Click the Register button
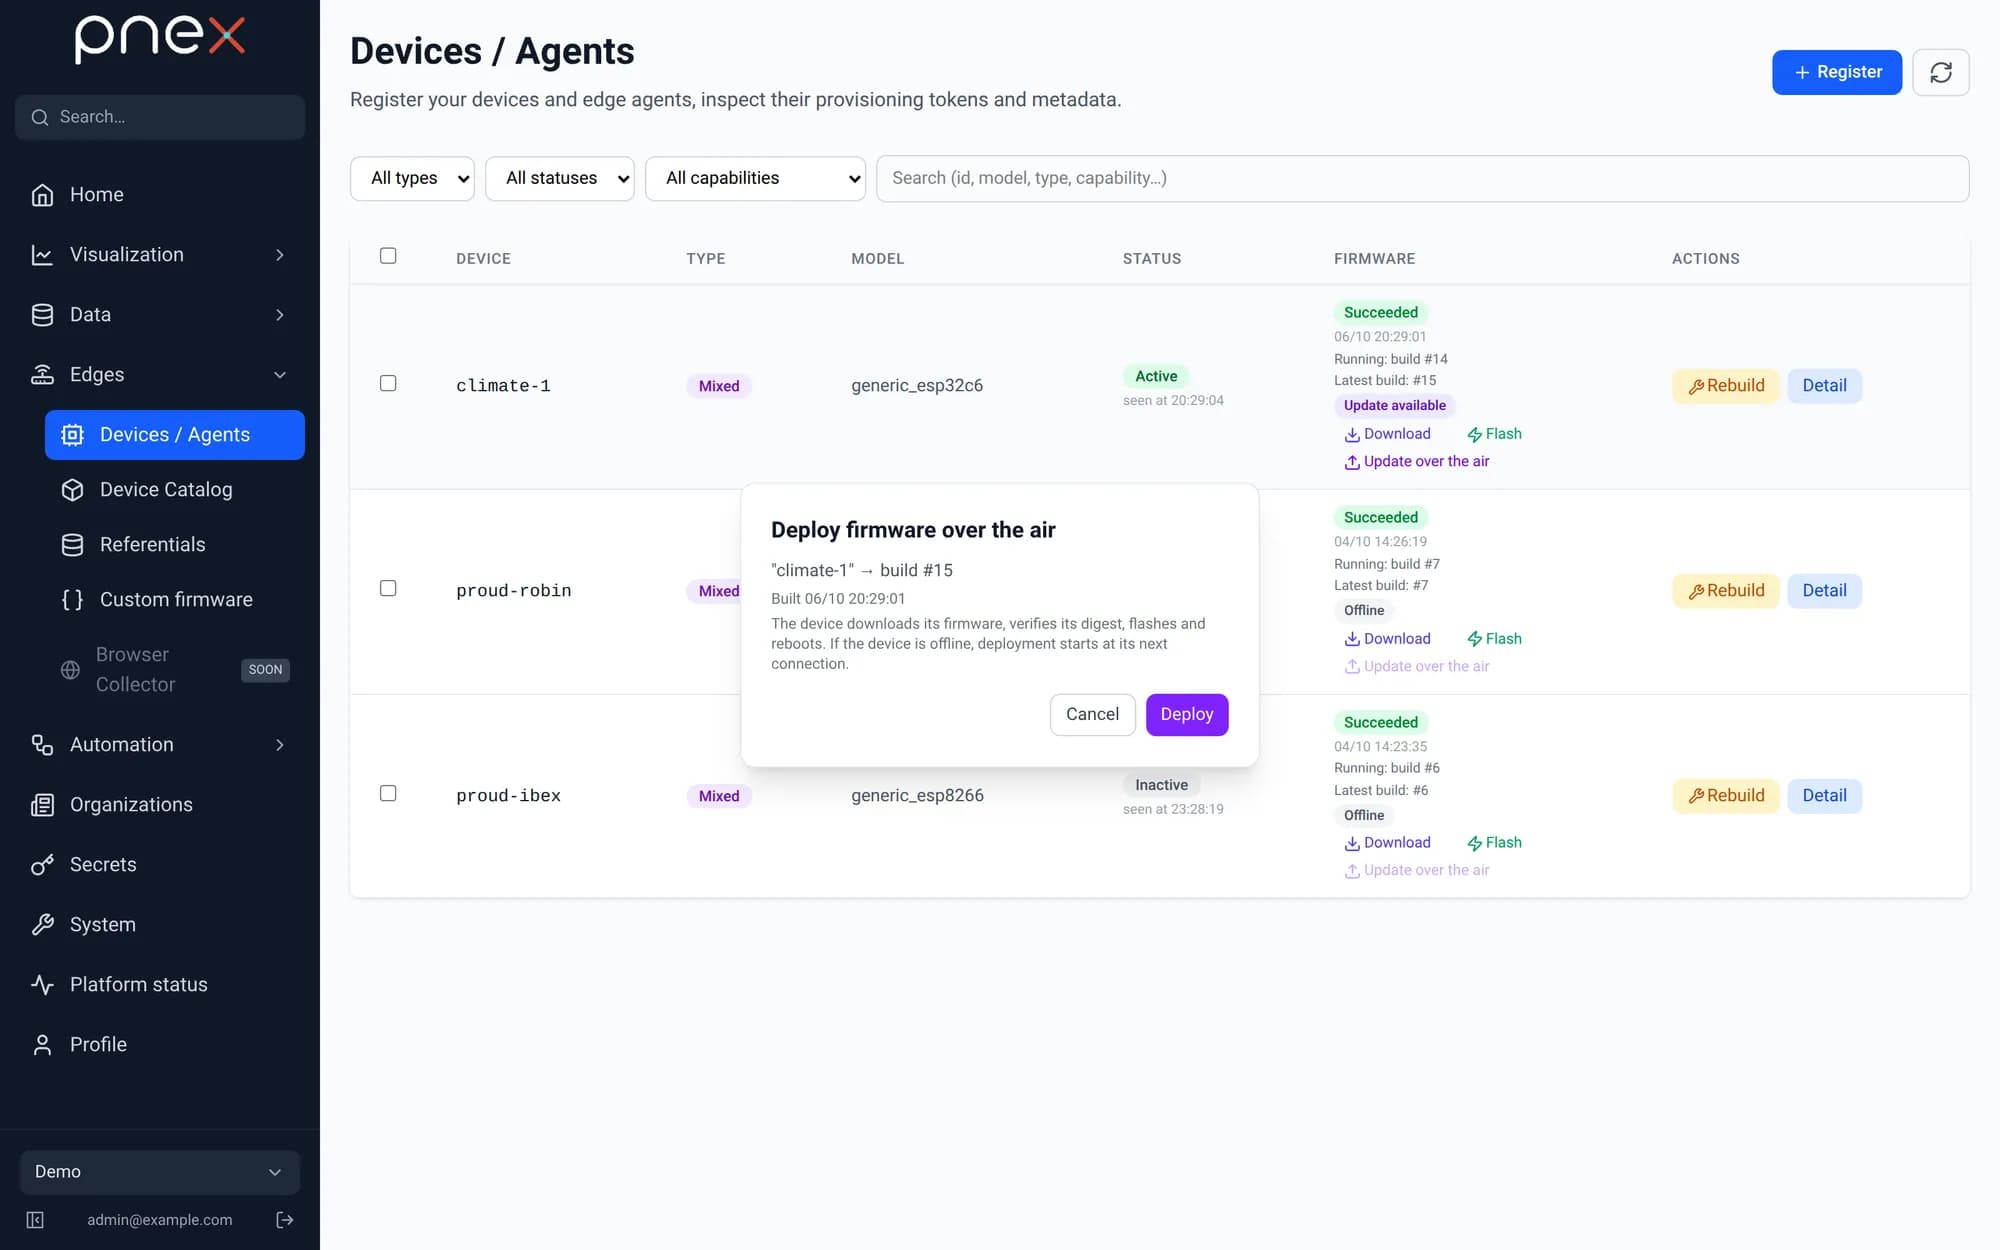The width and height of the screenshot is (2000, 1250). tap(1837, 72)
